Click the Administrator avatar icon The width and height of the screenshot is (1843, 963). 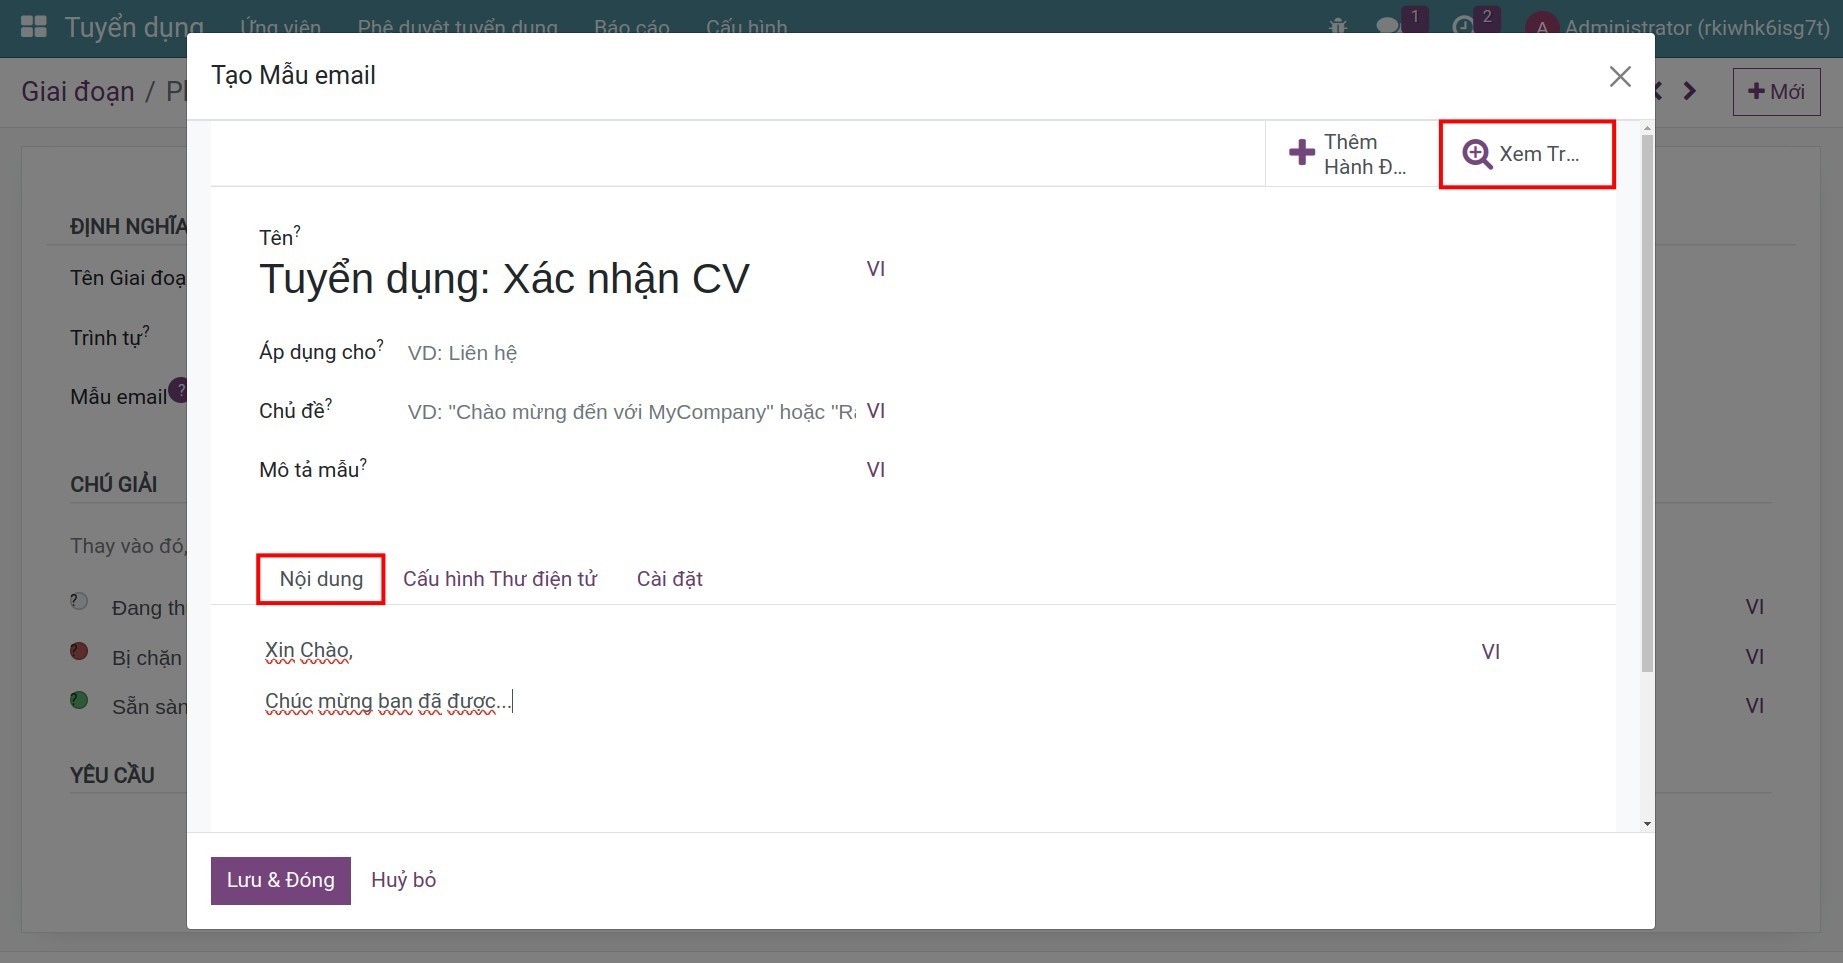tap(1542, 27)
